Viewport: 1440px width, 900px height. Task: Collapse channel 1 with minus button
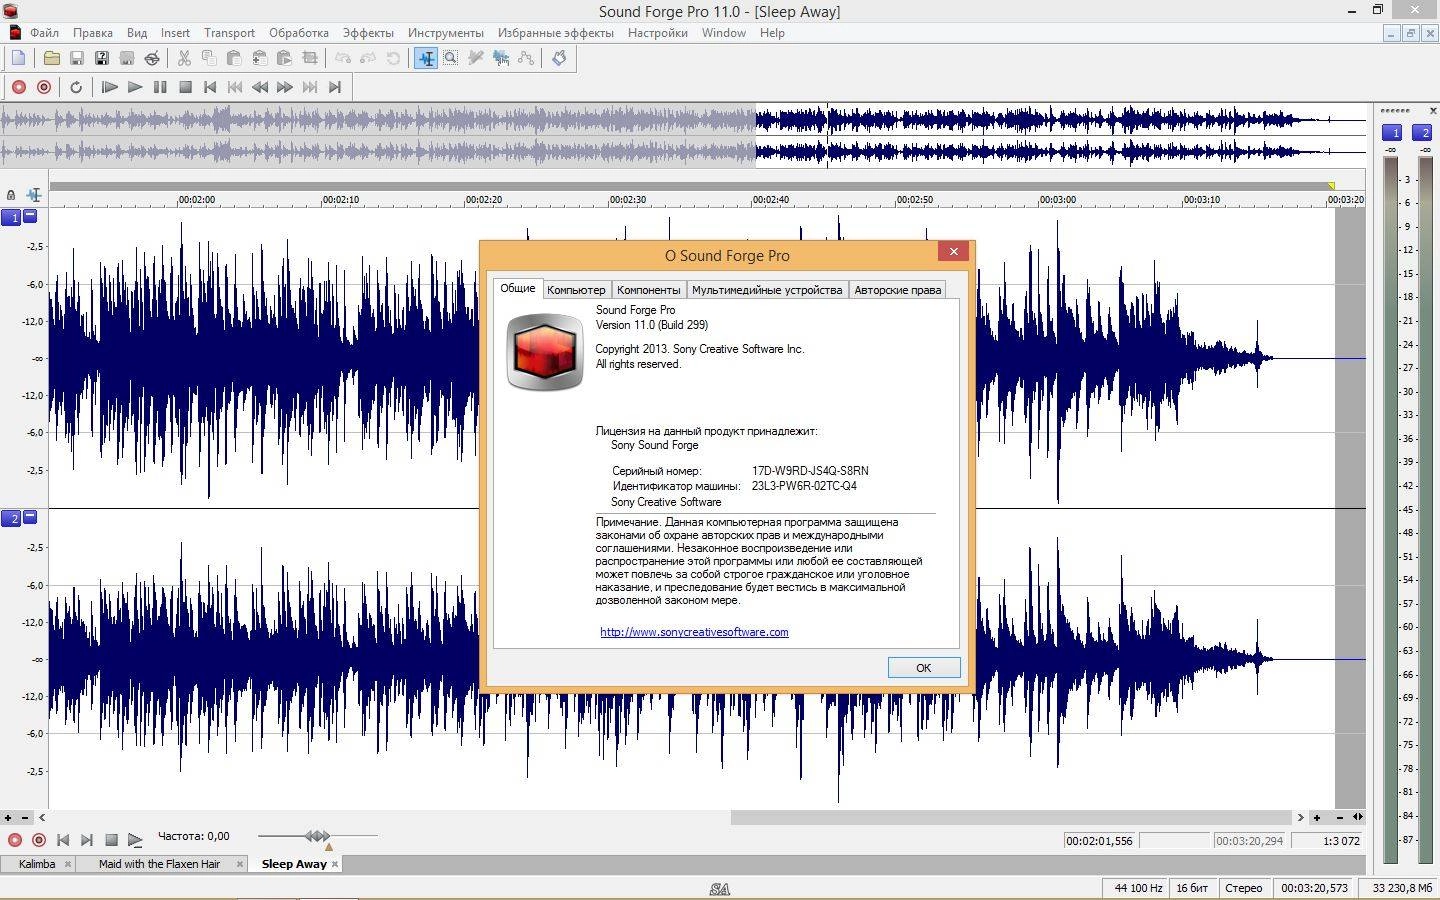(30, 216)
